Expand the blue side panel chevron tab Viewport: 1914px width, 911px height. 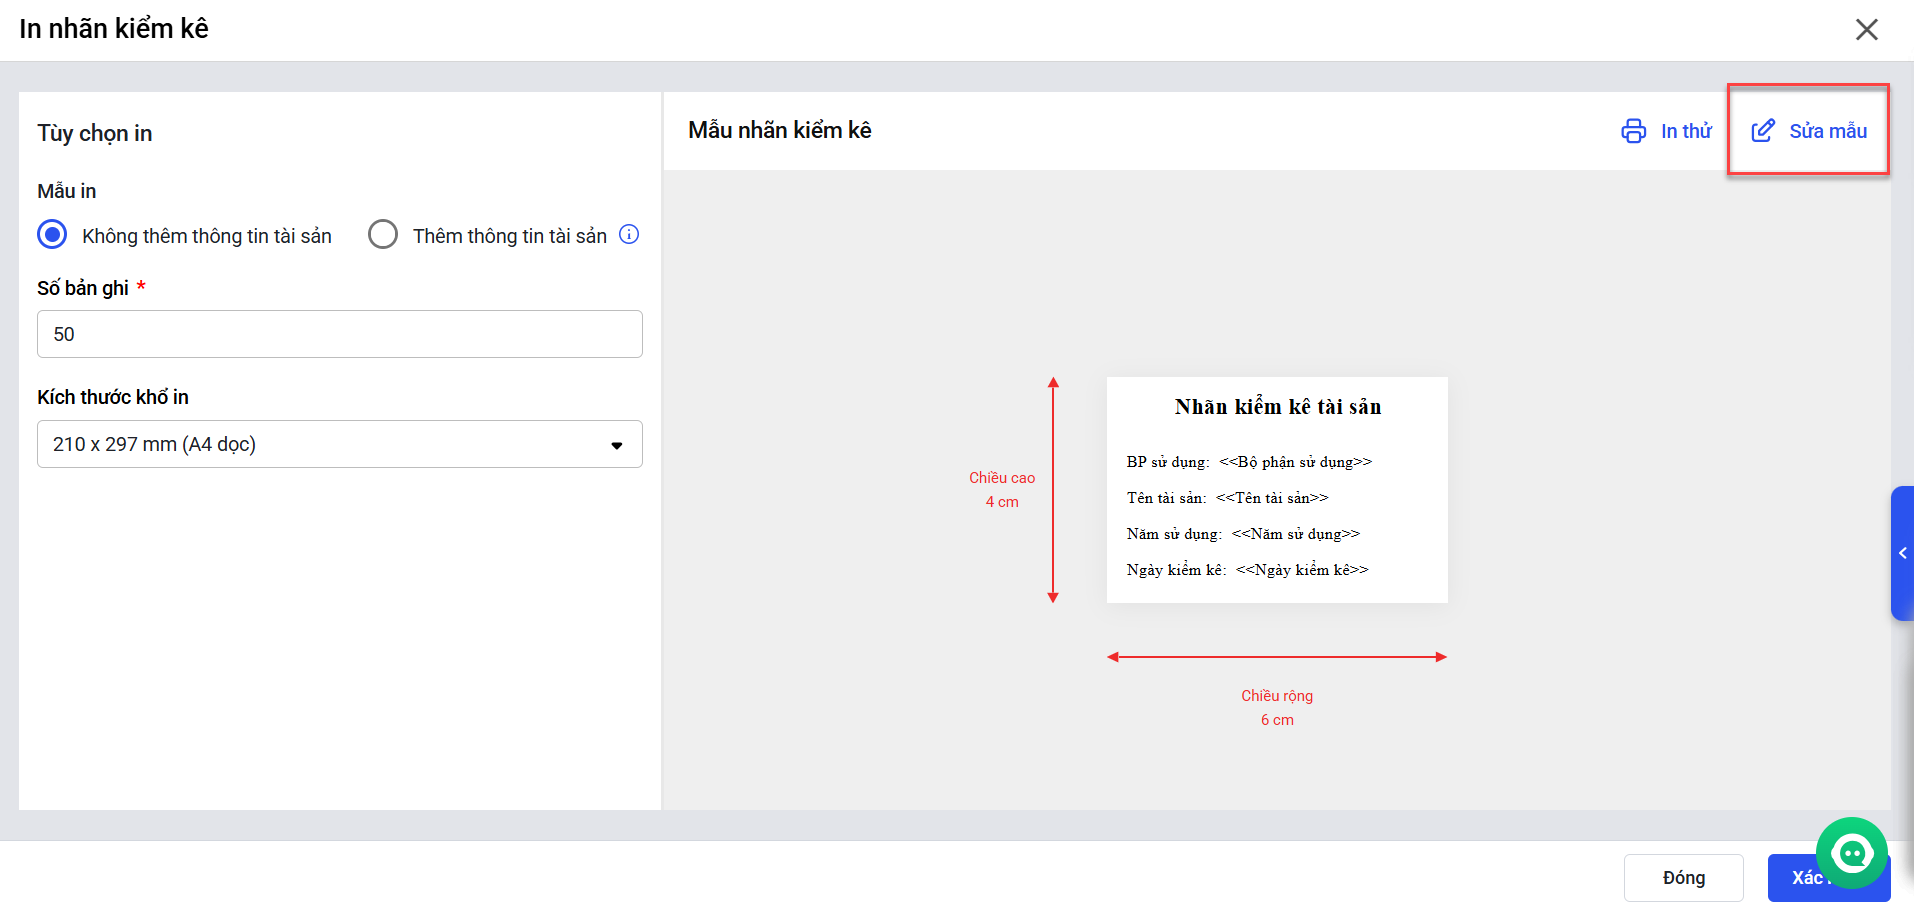1902,553
